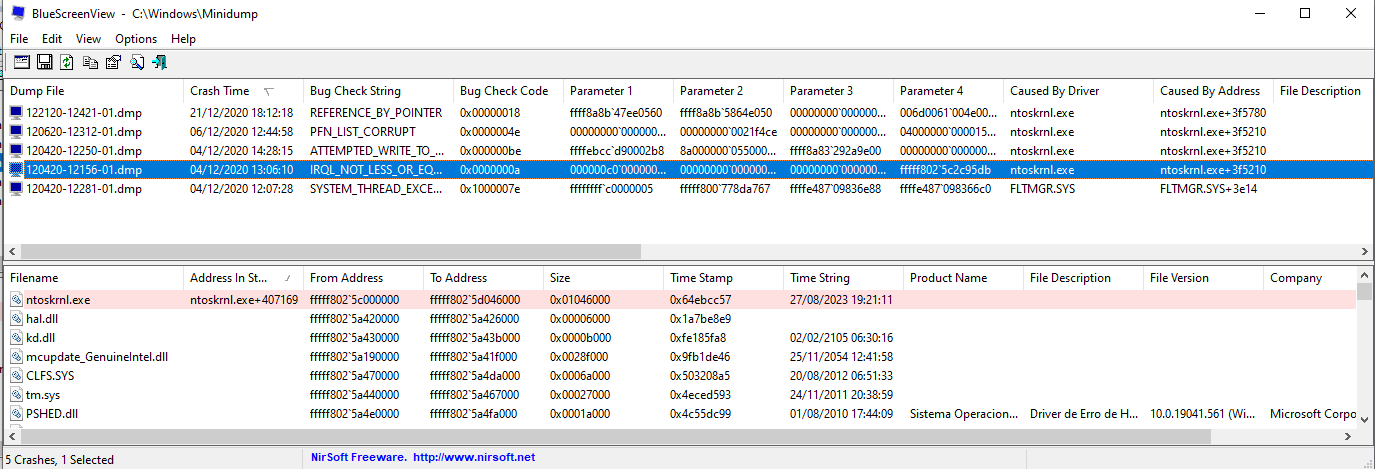Click the Find magnifier toolbar icon

(136, 62)
